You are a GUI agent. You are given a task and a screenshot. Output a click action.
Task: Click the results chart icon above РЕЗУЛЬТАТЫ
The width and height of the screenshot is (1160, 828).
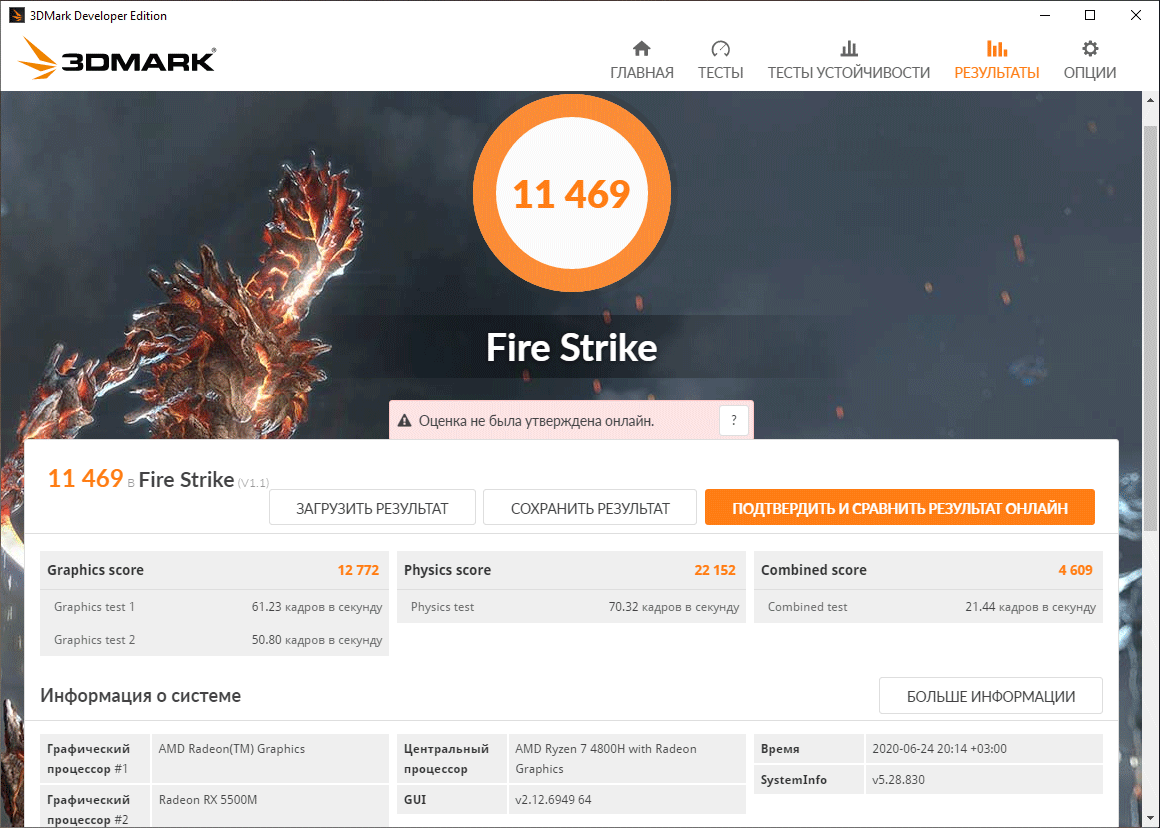tap(997, 49)
